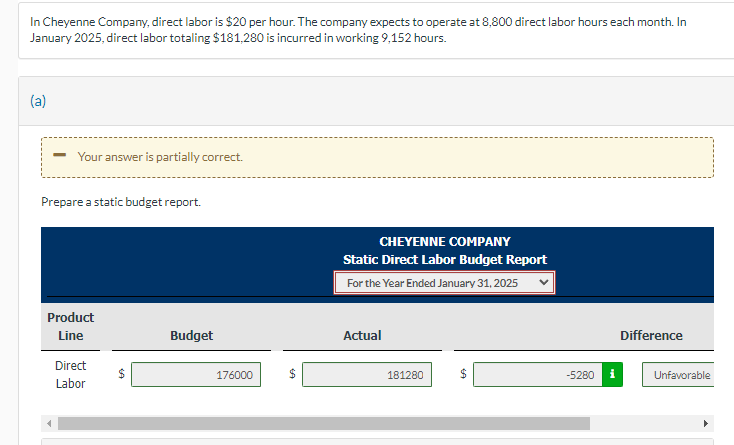
Task: Click the Difference field showing -5280
Action: tap(537, 374)
